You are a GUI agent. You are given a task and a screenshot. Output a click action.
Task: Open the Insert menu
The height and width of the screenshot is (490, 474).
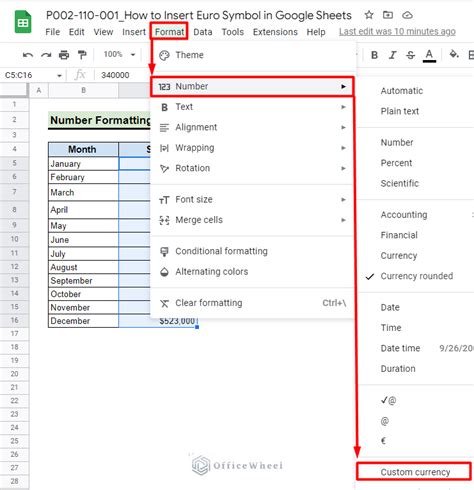[x=134, y=32]
